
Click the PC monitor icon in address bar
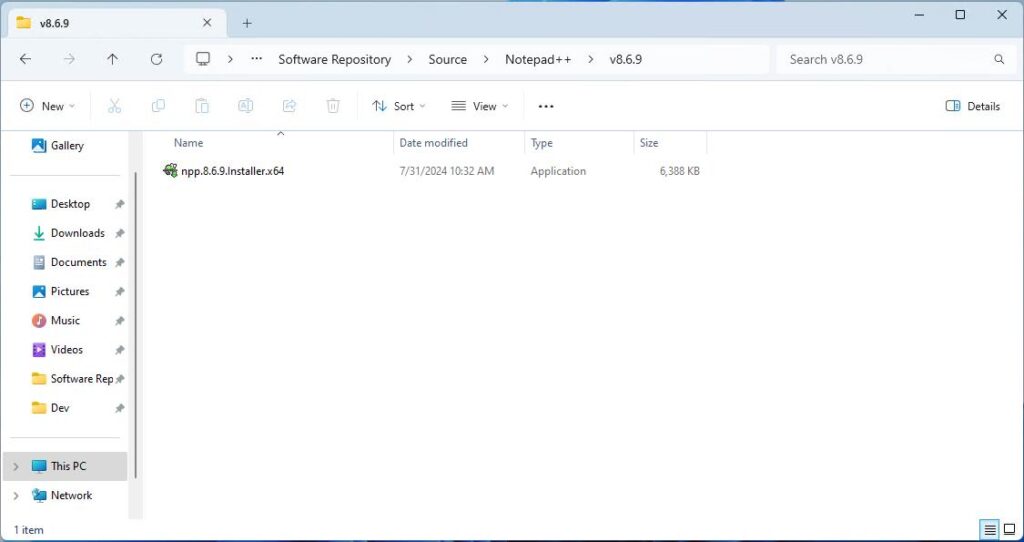[203, 59]
